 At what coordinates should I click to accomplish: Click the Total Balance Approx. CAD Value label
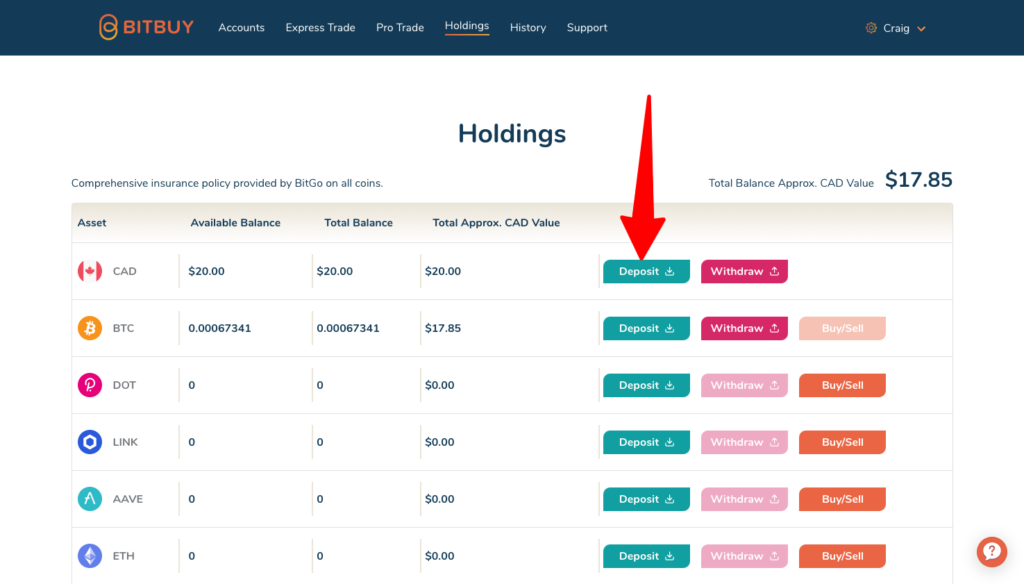click(791, 184)
